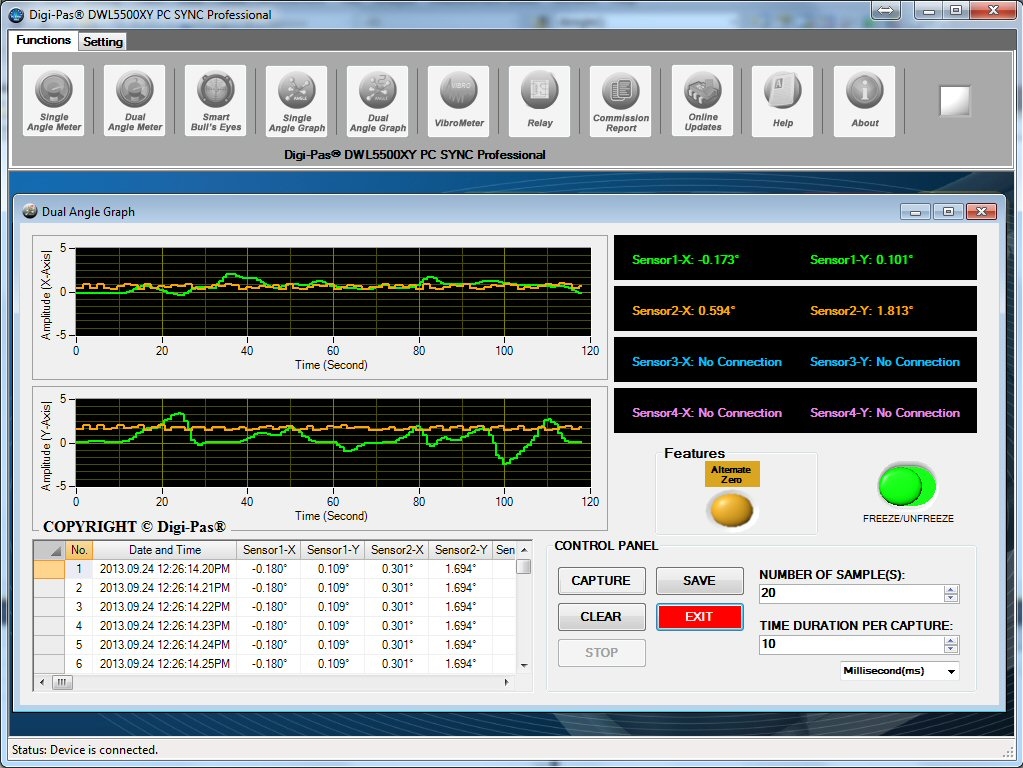
Task: Click the Y-Axis amplitude graph
Action: click(x=333, y=442)
